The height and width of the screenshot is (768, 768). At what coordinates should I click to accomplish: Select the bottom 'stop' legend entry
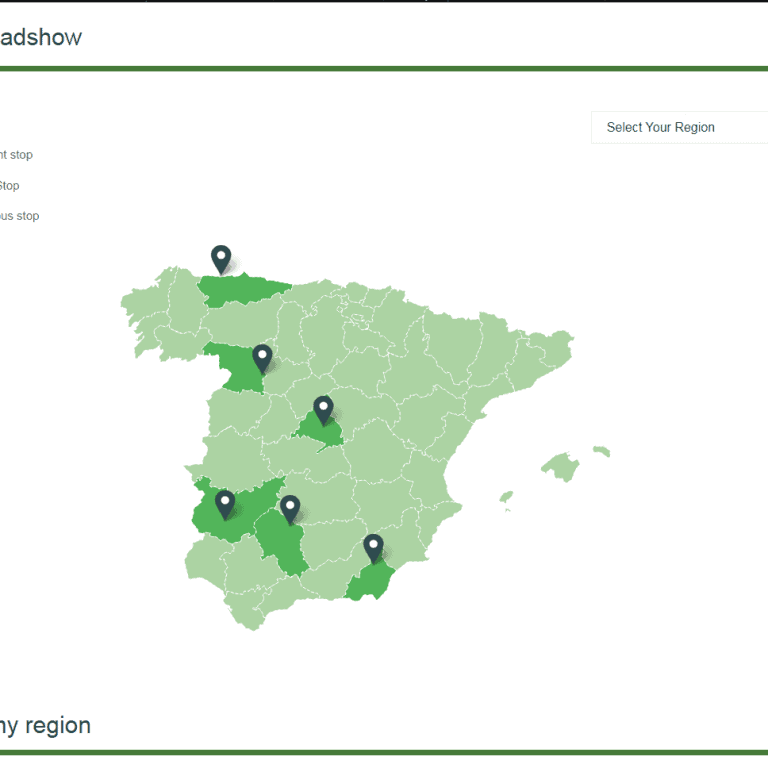(x=20, y=216)
